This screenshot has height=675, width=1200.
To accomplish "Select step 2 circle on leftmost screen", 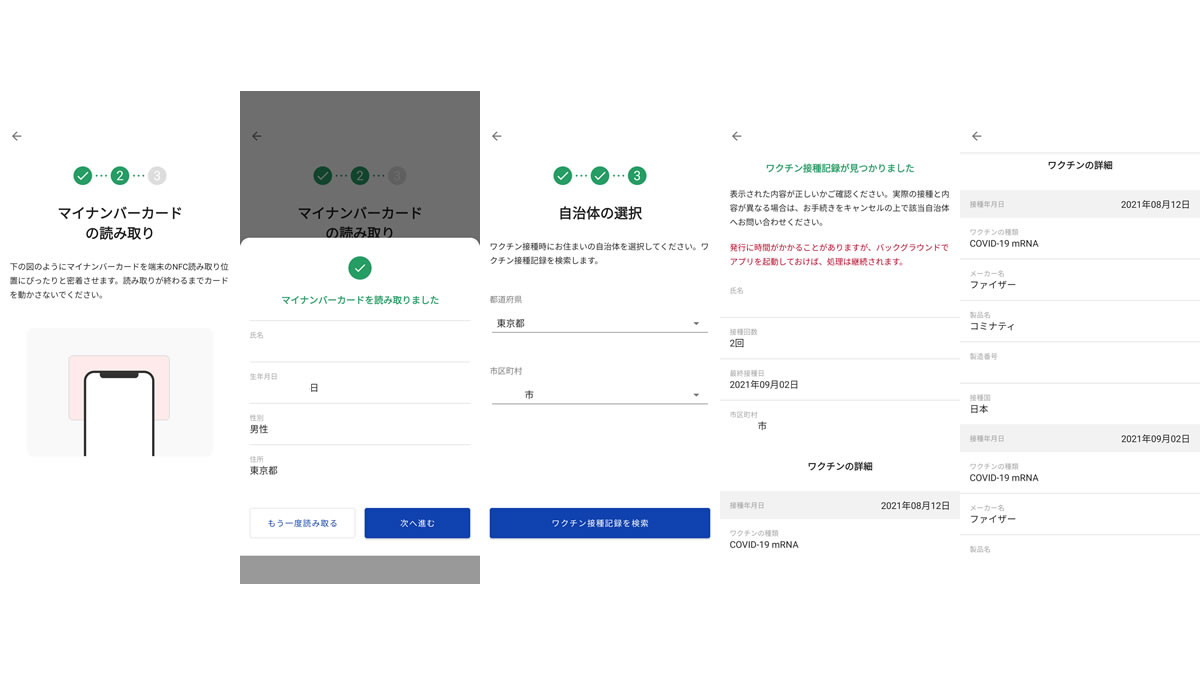I will coord(120,176).
